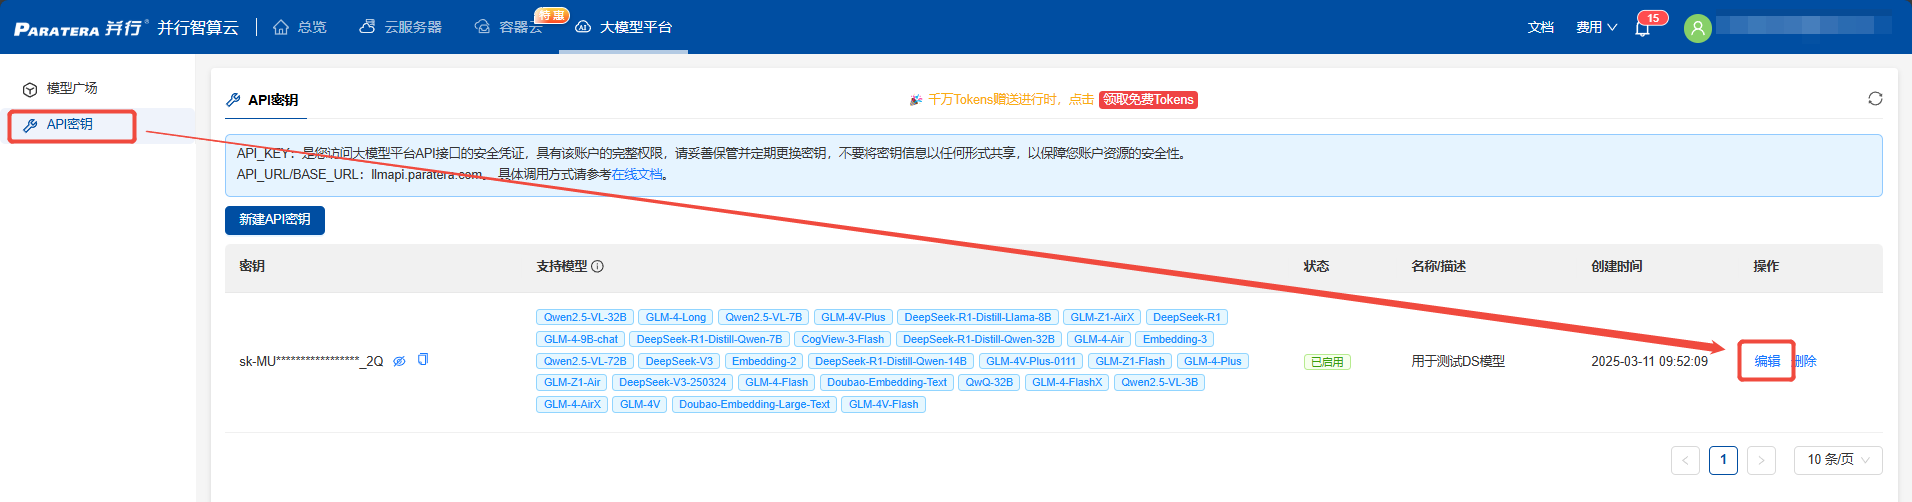Screen dimensions: 1912x502
Task: Click the CogView-3-Flash model tag
Action: click(x=843, y=340)
